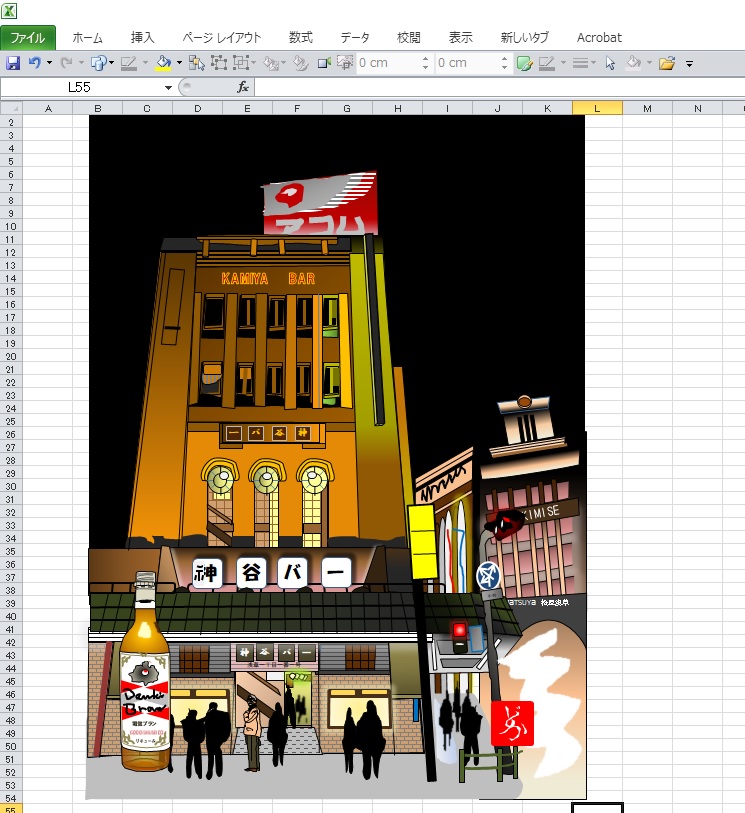Open the first shape outline dropdown arrow
This screenshot has width=745, height=813.
click(145, 63)
